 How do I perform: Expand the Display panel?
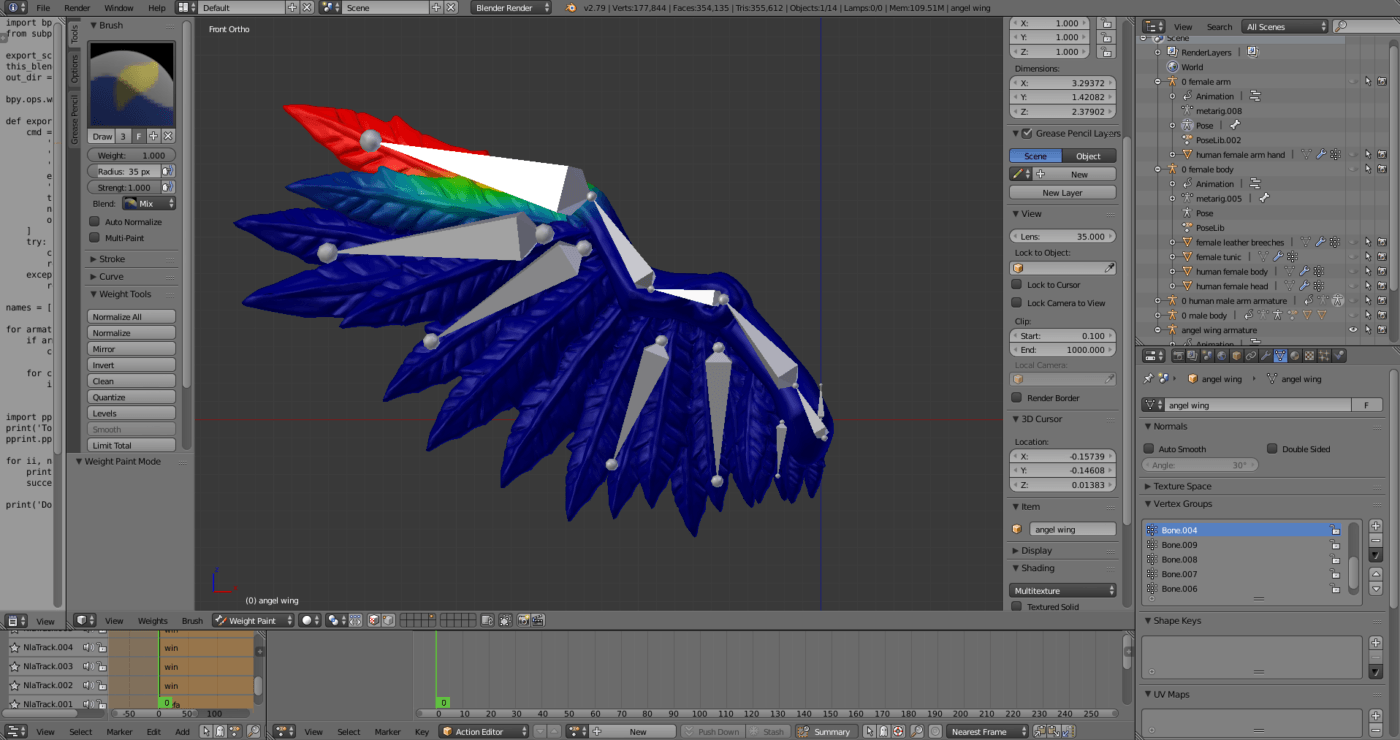[1036, 550]
